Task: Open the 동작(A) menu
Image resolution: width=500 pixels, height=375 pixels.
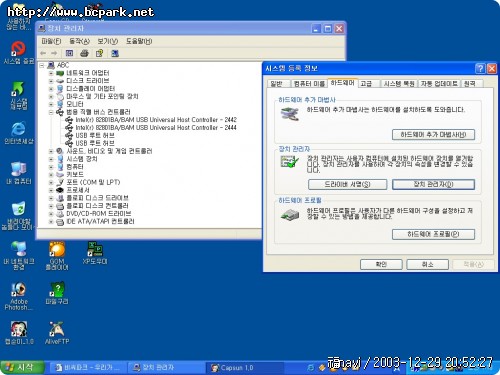Action: point(79,41)
